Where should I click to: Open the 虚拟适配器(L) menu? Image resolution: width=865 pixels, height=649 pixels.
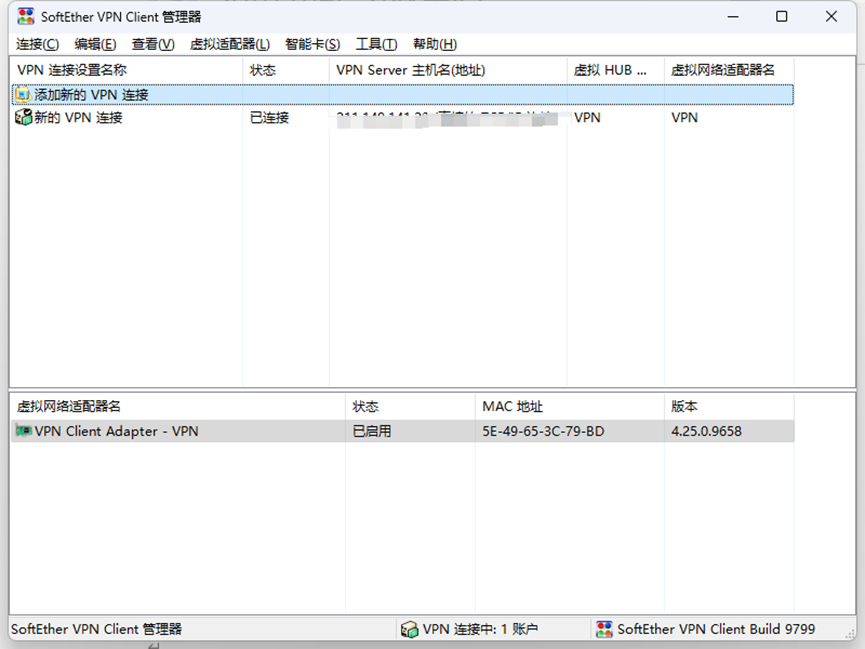[229, 44]
